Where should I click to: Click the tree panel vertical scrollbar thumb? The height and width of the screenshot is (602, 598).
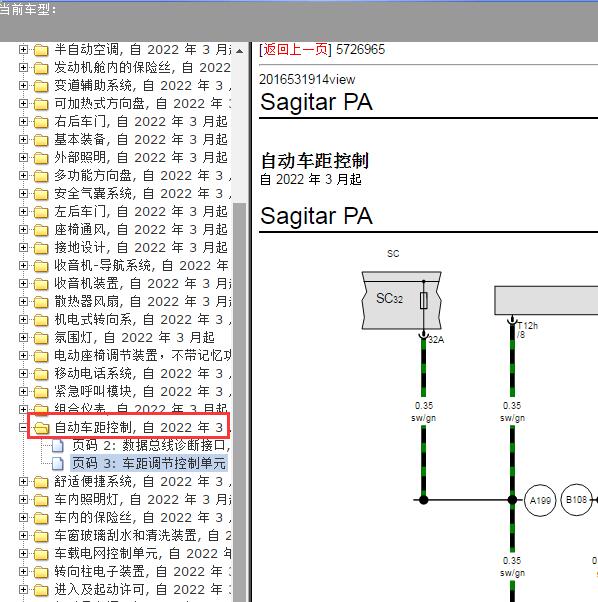tap(240, 401)
